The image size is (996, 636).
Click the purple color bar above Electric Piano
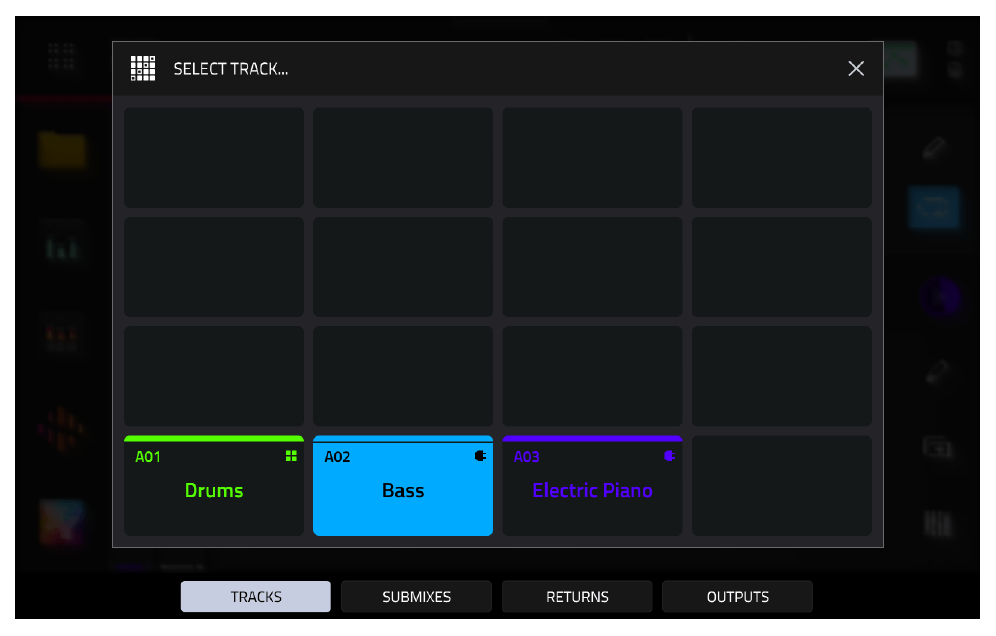pos(592,438)
